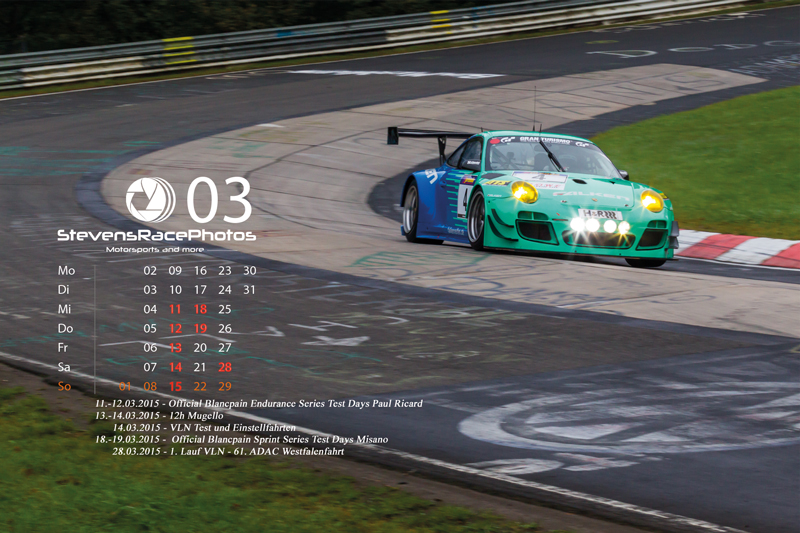Select the Mo weekday label
The width and height of the screenshot is (800, 533).
66,270
